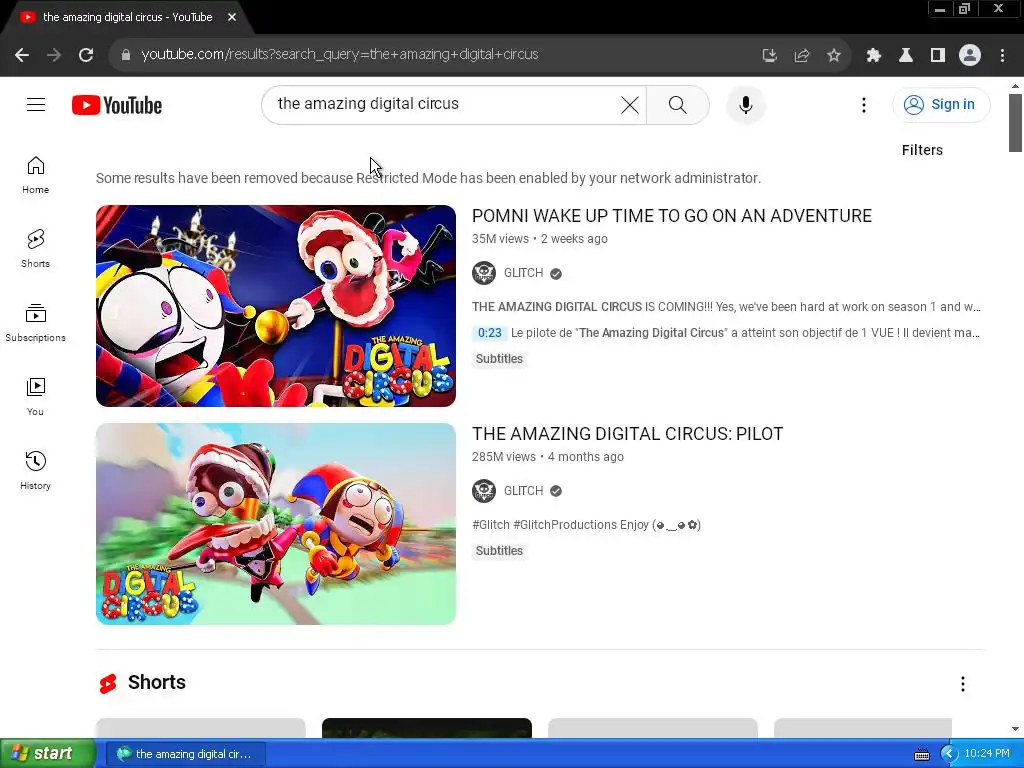Open the Filters option
Viewport: 1024px width, 768px height.
922,150
